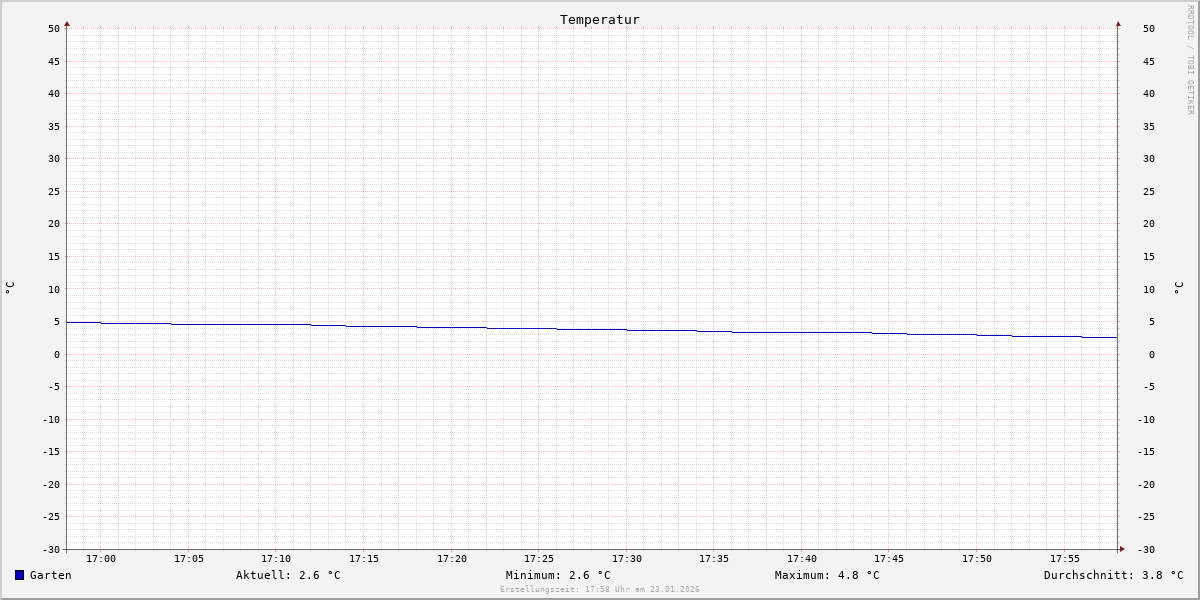Viewport: 1200px width, 600px height.
Task: Select the 'Garten' legend label
Action: click(51, 575)
